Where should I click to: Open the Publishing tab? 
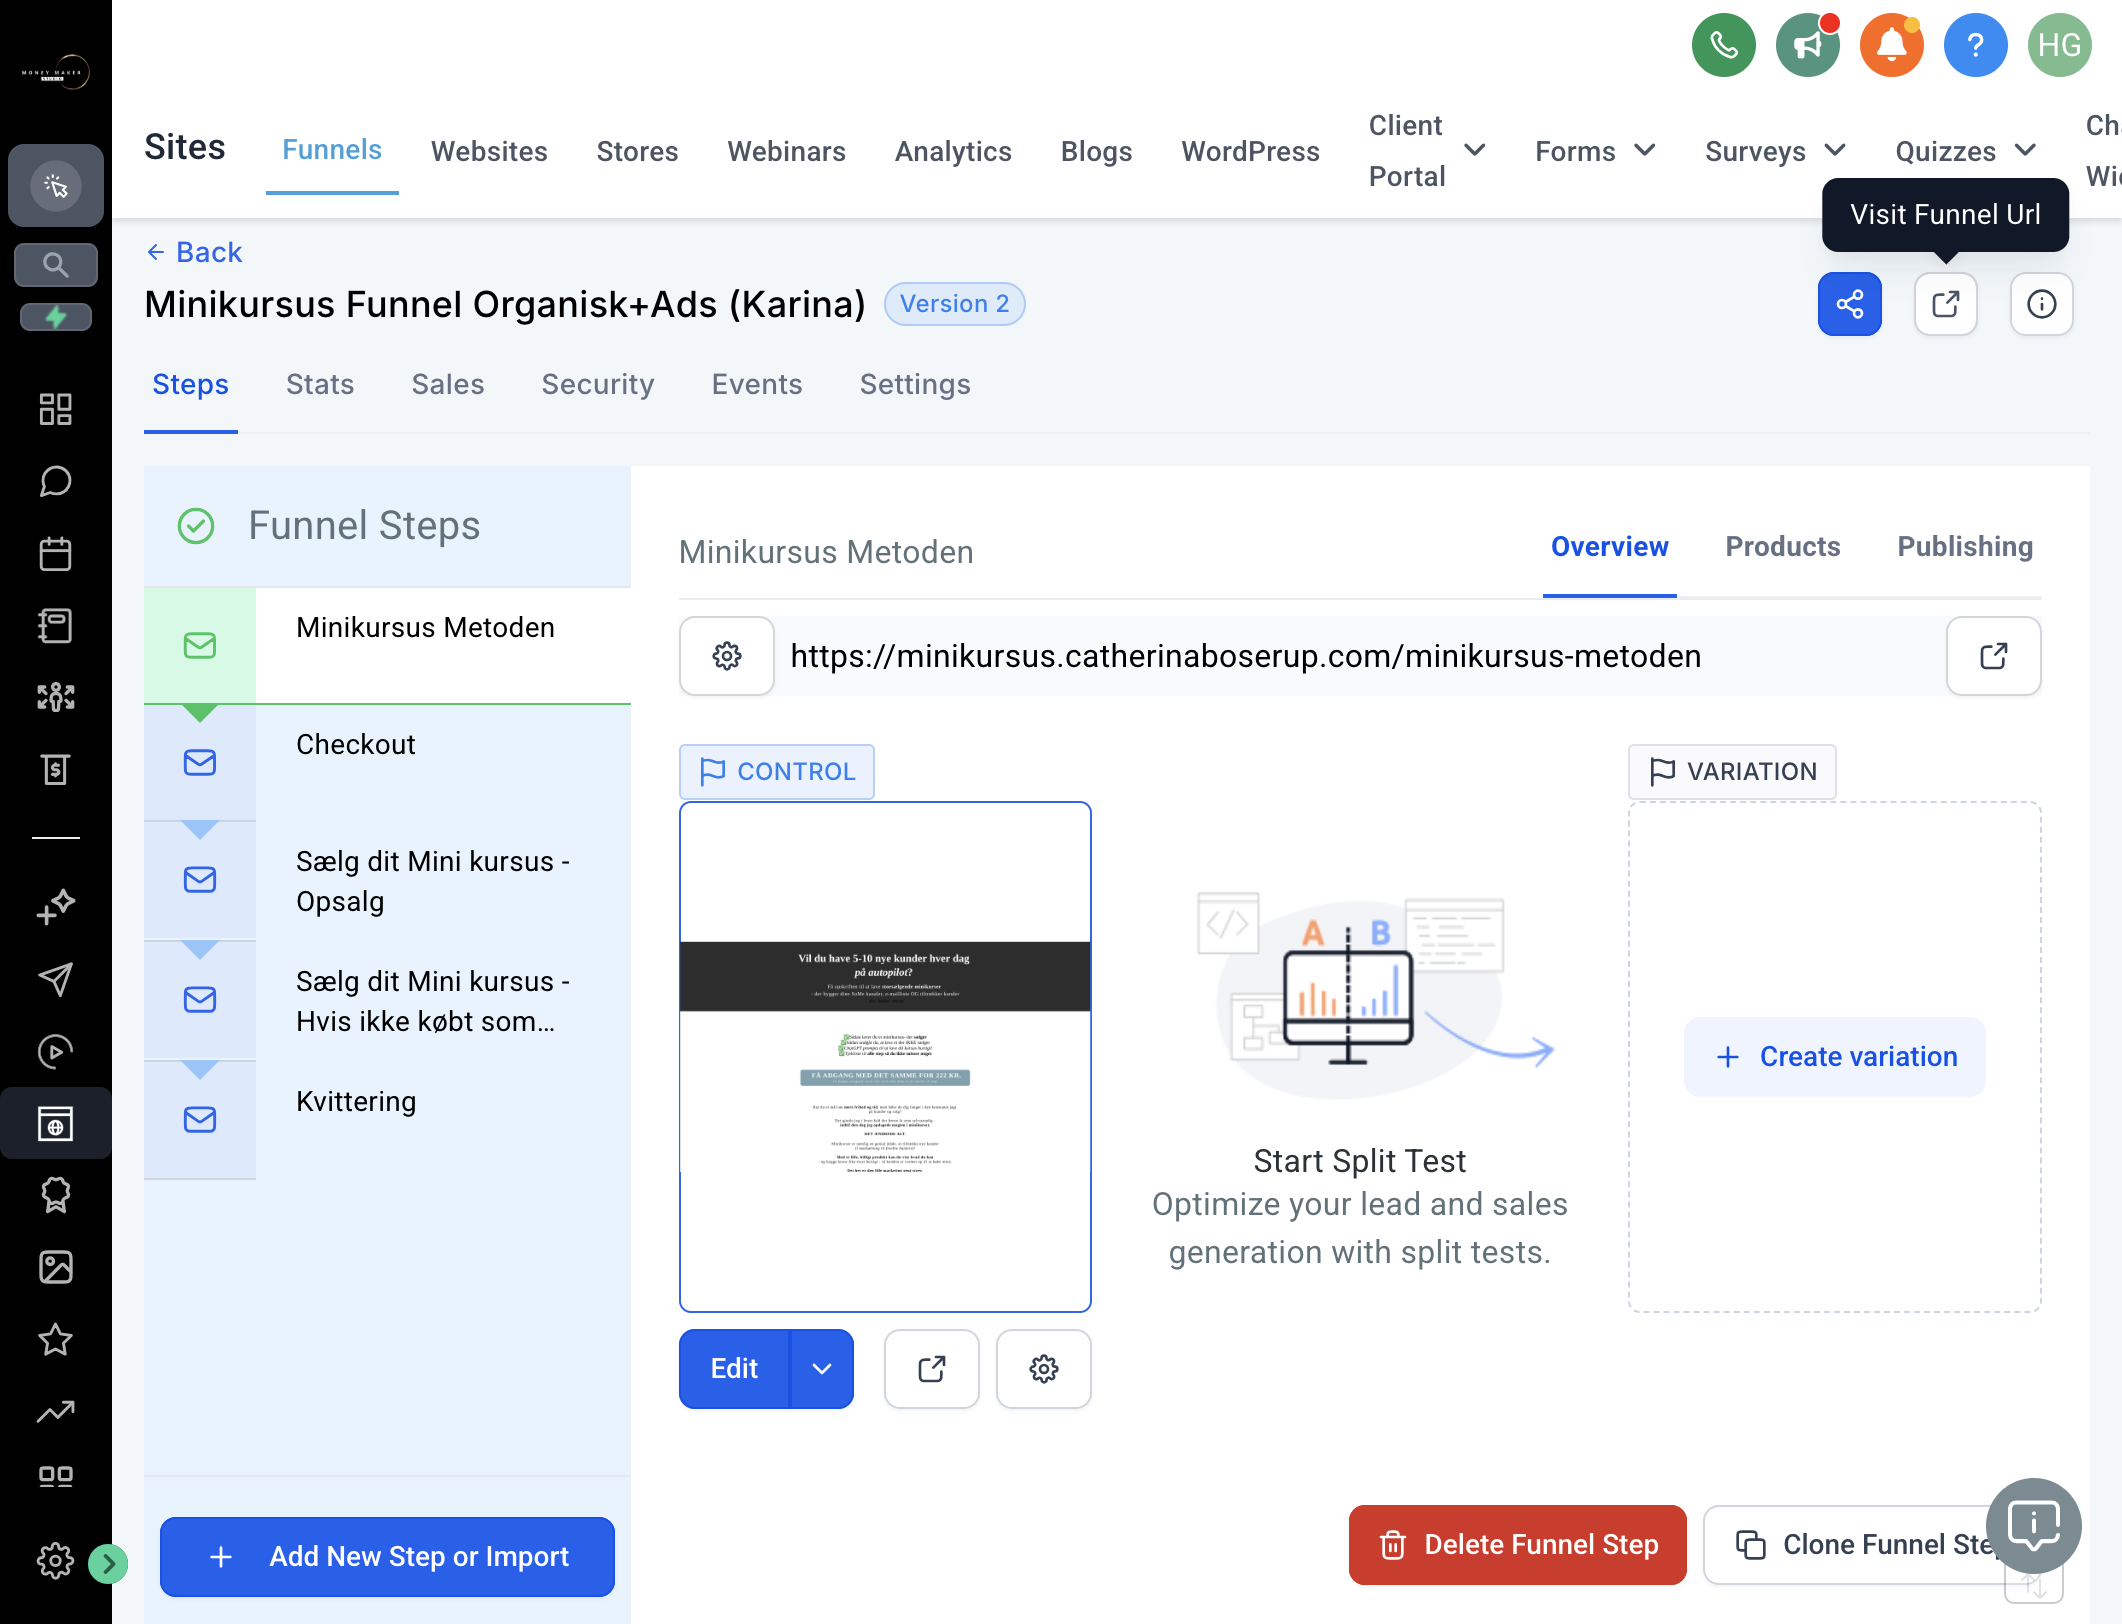point(1964,547)
